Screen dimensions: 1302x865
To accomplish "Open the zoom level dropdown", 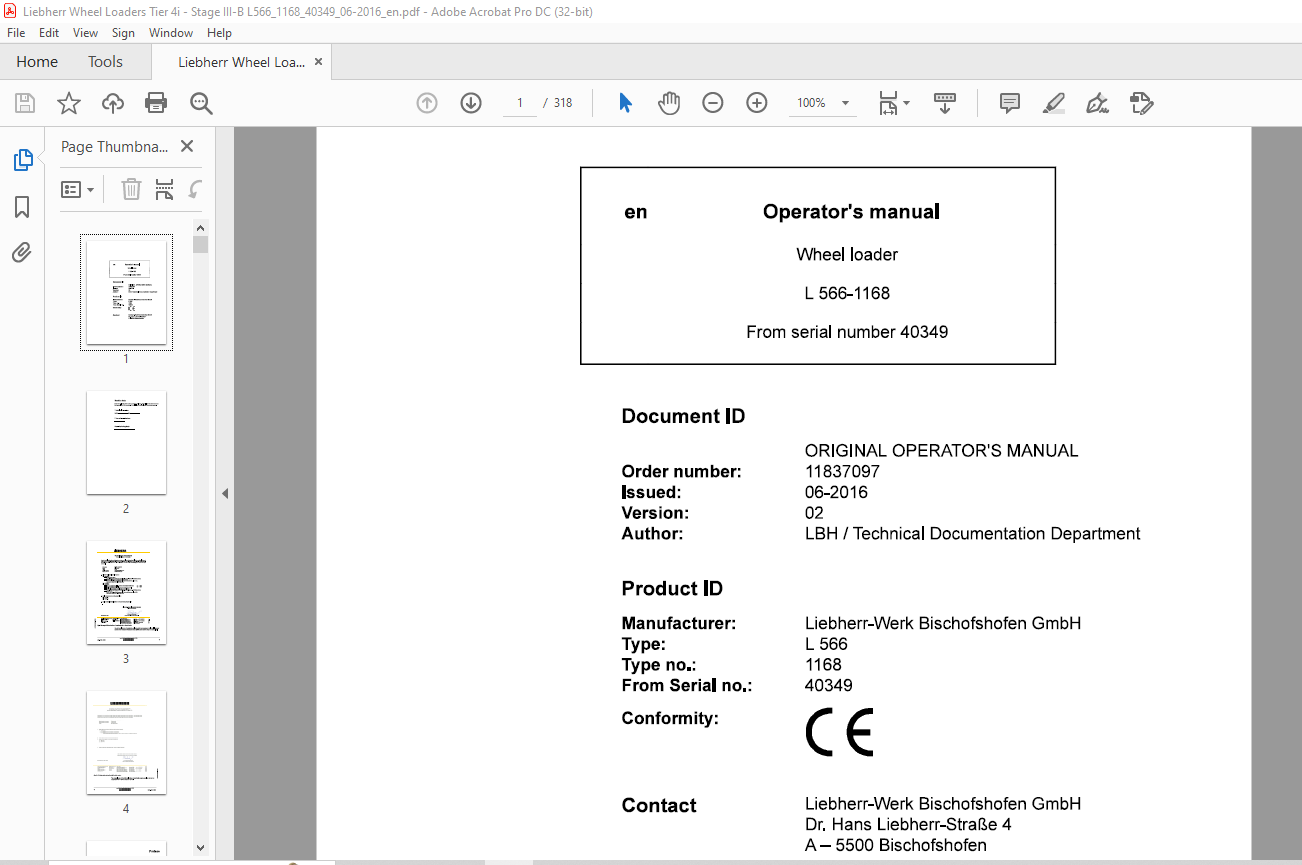I will coord(845,103).
